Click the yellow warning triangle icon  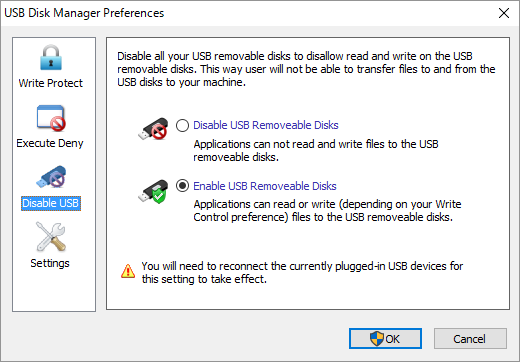click(128, 271)
